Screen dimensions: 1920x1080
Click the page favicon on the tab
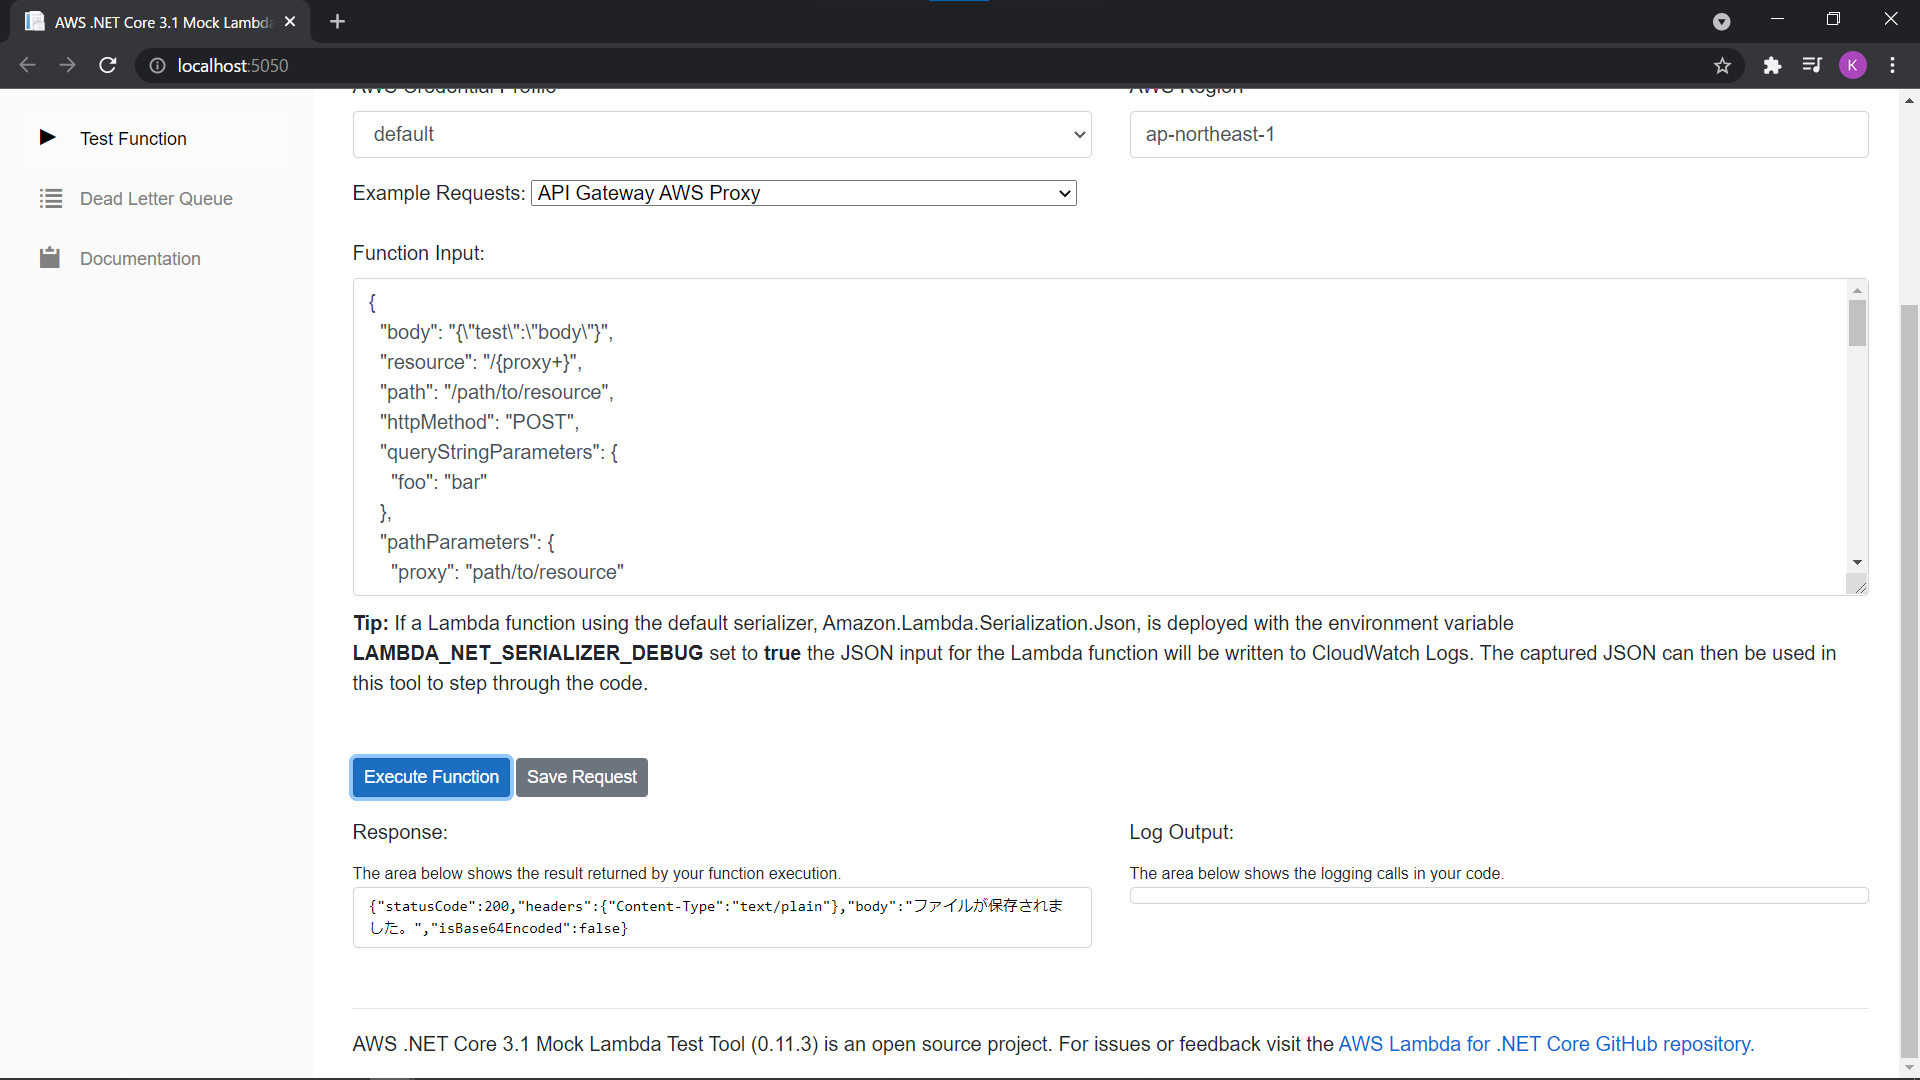[35, 21]
